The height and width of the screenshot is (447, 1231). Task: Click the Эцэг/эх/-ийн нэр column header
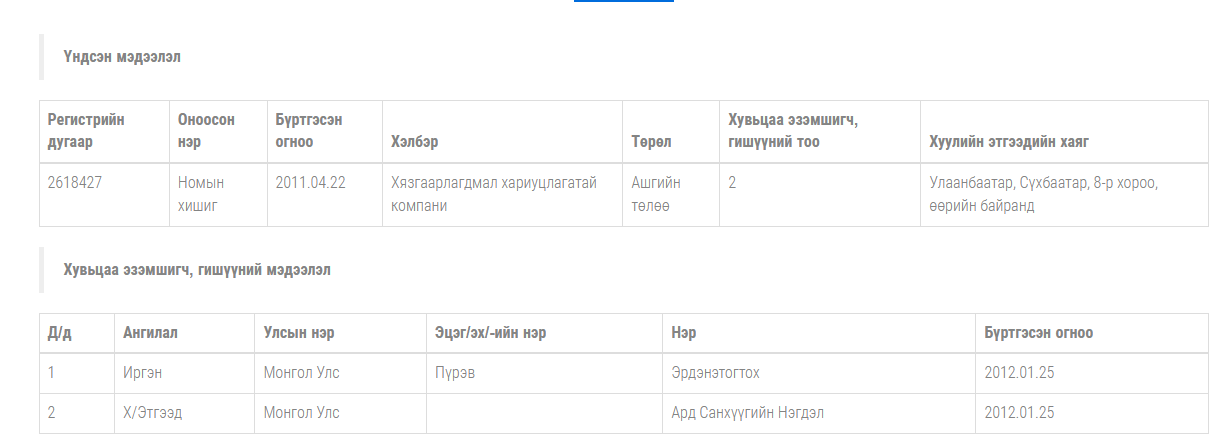tap(490, 333)
